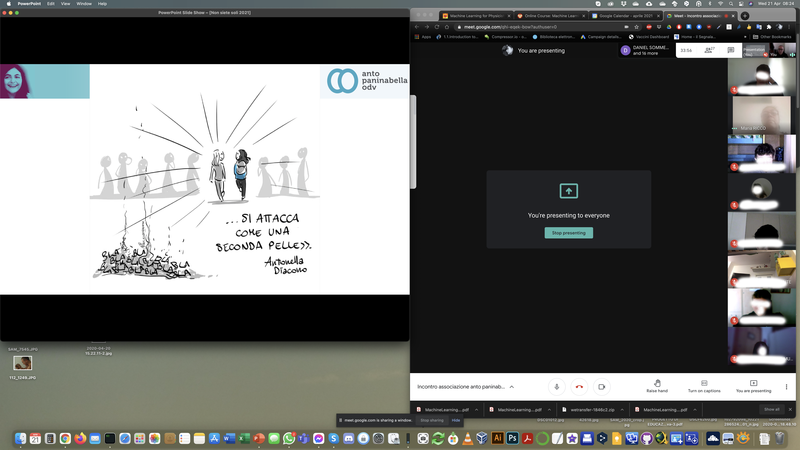Image resolution: width=800 pixels, height=450 pixels.
Task: Open Safari from Dock
Action: click(124, 438)
